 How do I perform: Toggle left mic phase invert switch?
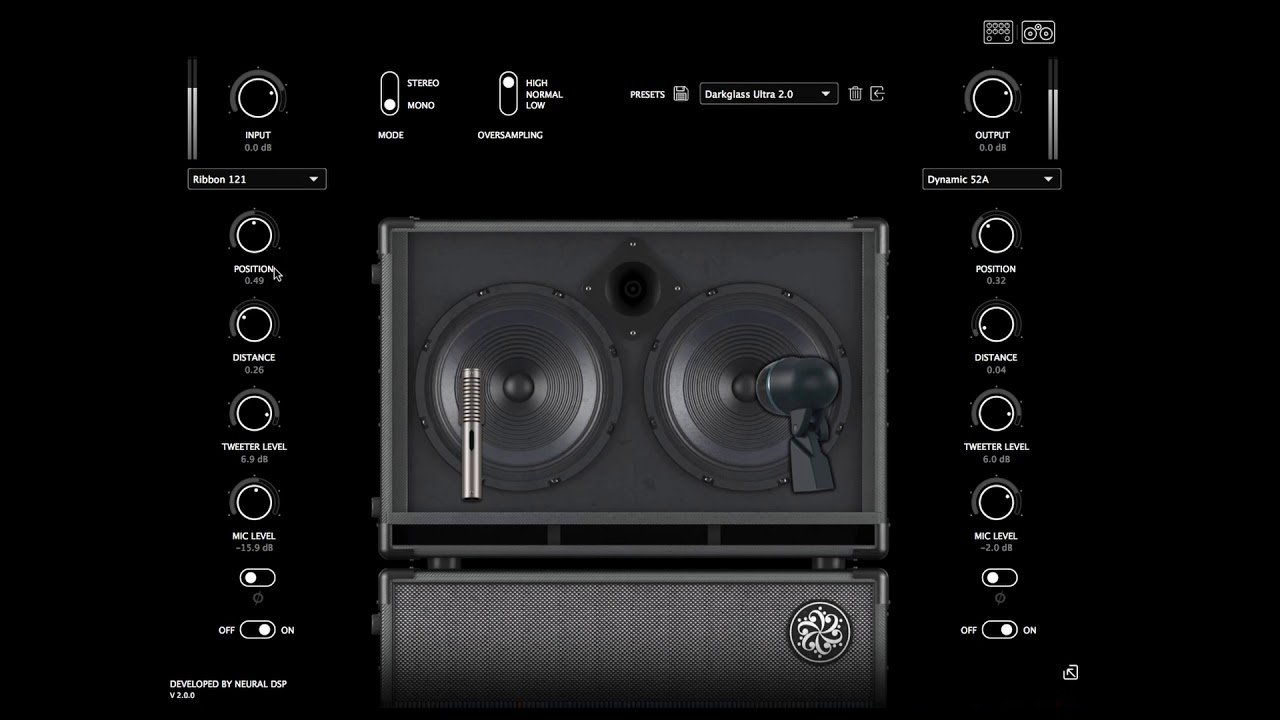point(257,578)
